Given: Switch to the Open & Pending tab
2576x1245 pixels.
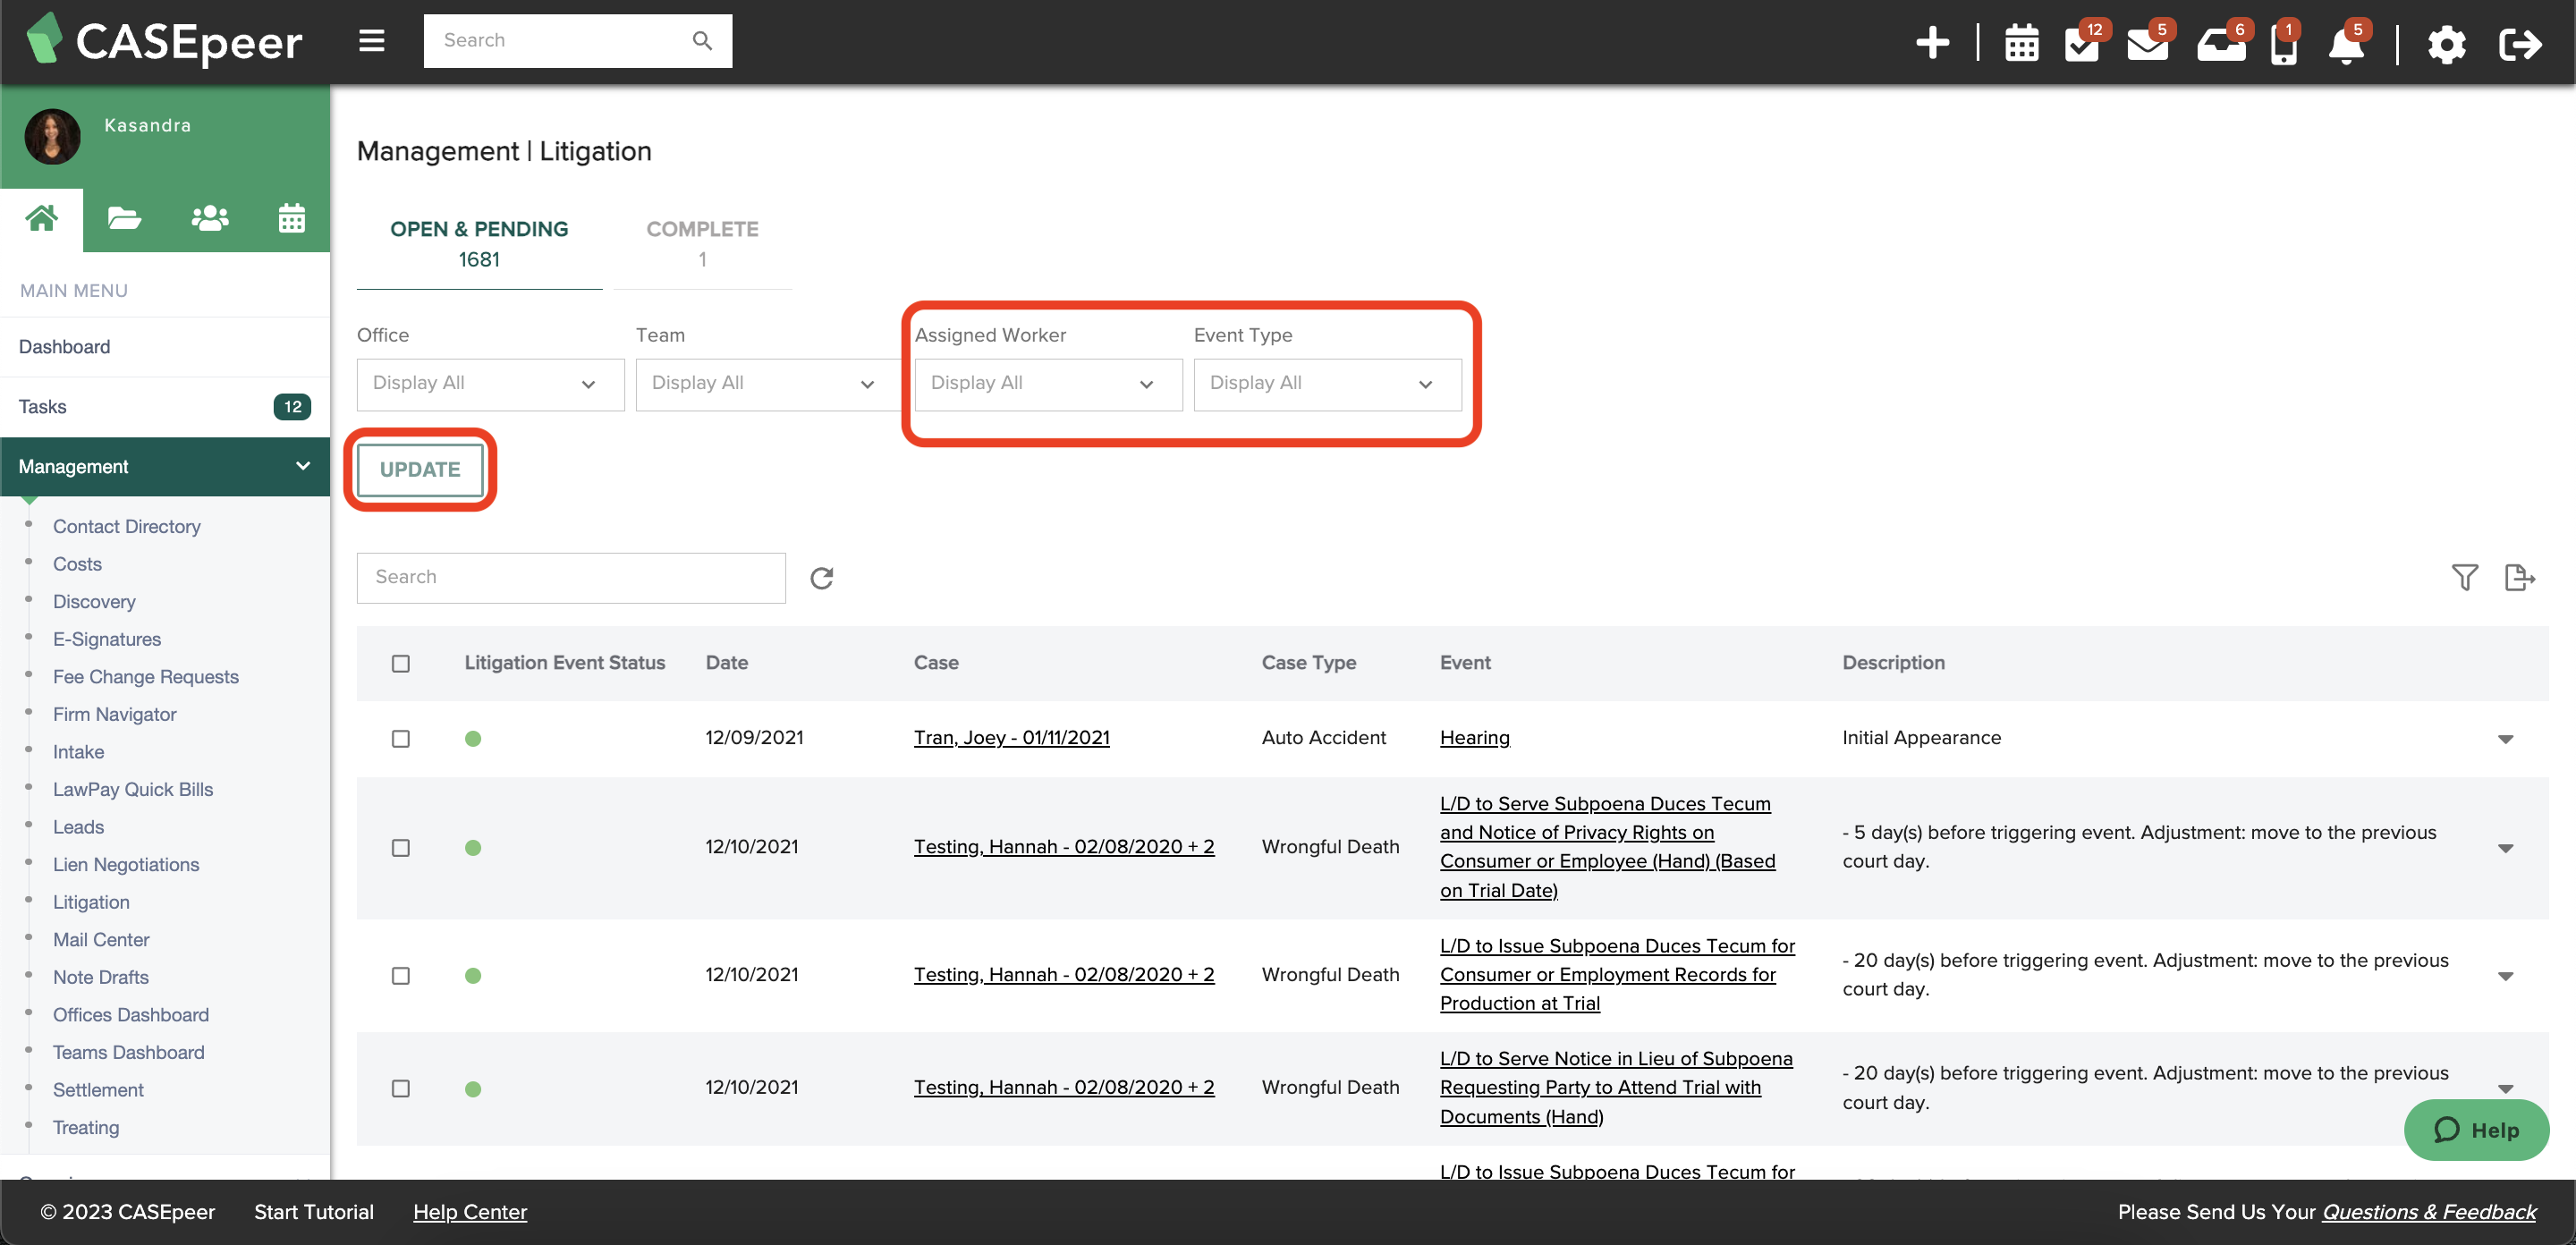Looking at the screenshot, I should pyautogui.click(x=479, y=244).
